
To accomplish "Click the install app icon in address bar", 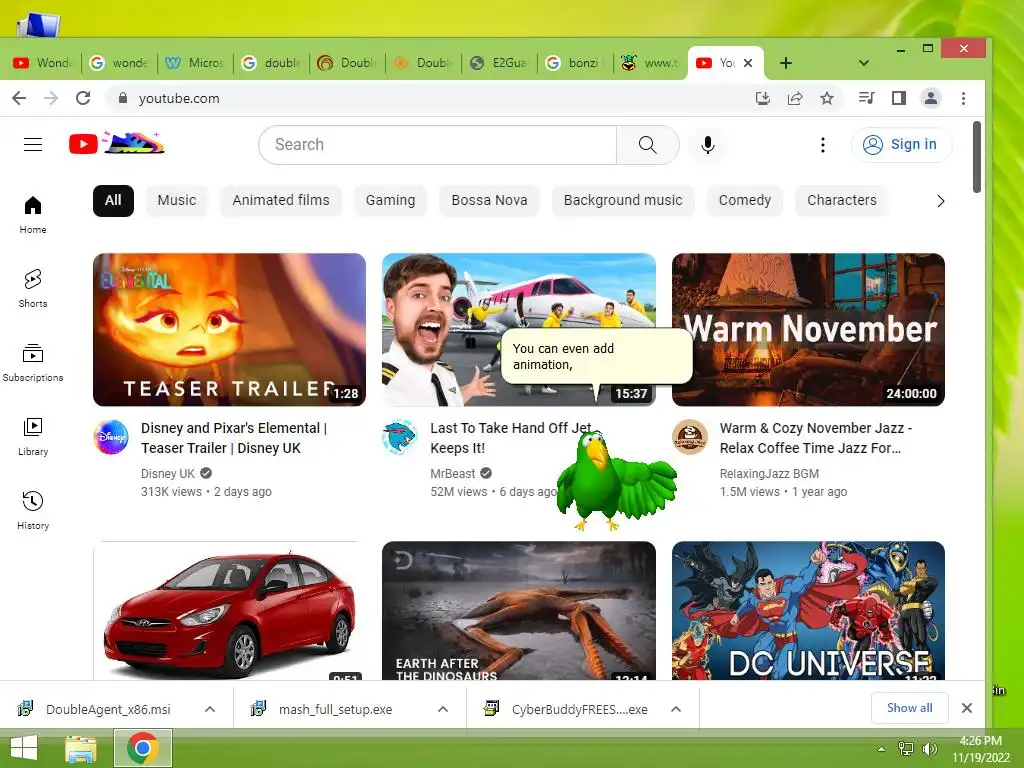I will (x=762, y=98).
